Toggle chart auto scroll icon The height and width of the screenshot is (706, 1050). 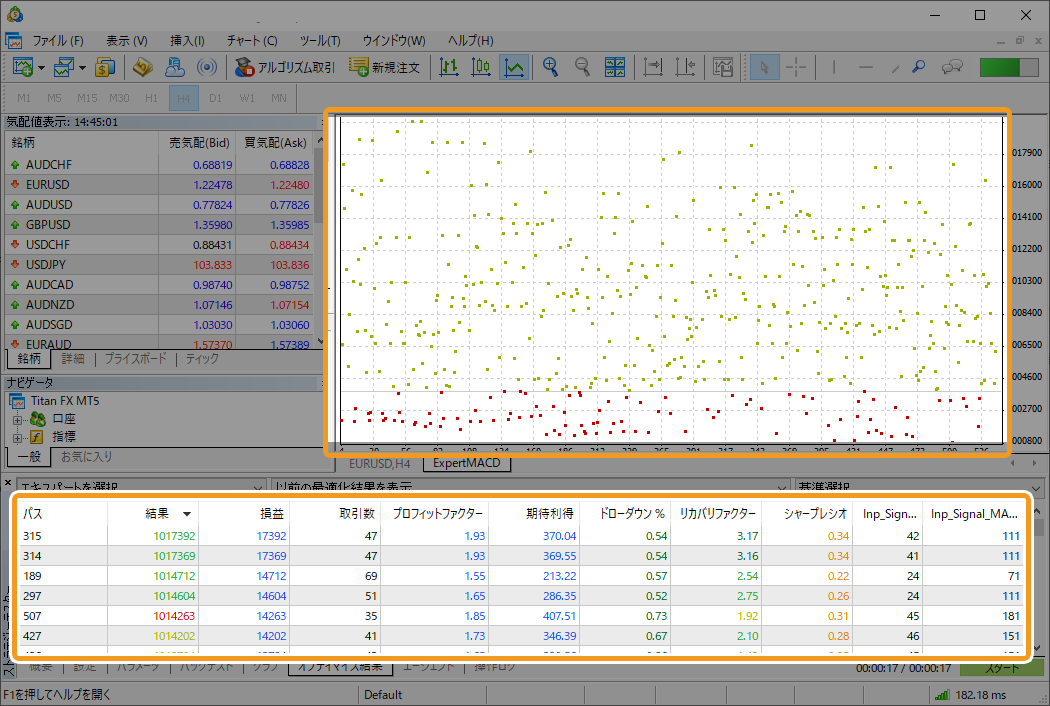coord(652,67)
